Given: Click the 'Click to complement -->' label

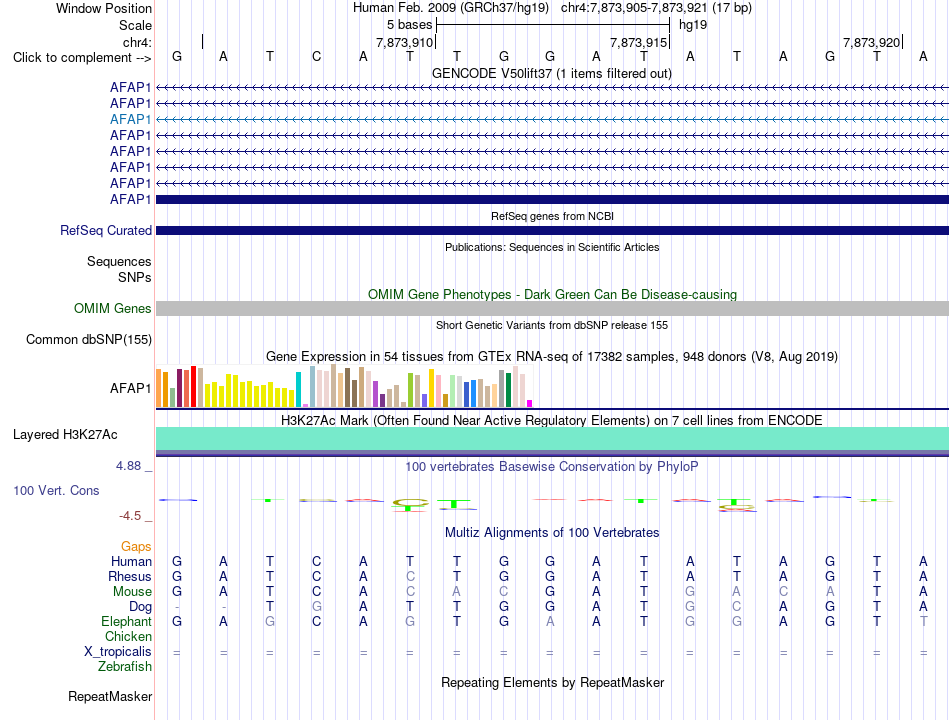Looking at the screenshot, I should point(82,58).
